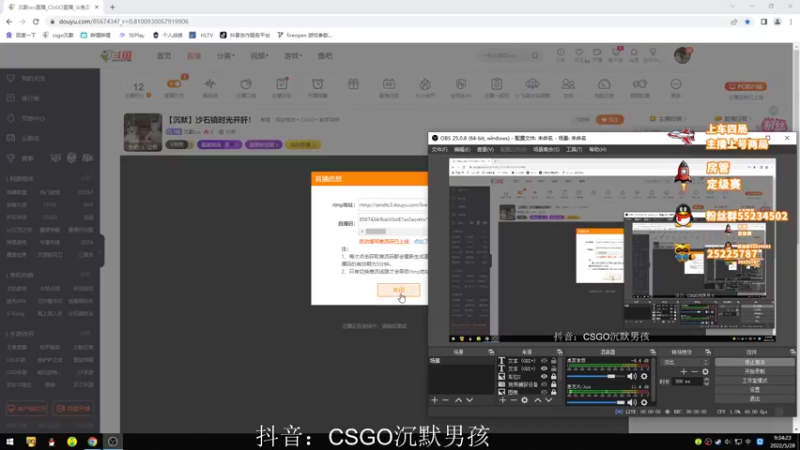This screenshot has height=450, width=800.
Task: Open OBS 帮助(H) menu
Action: [597, 149]
